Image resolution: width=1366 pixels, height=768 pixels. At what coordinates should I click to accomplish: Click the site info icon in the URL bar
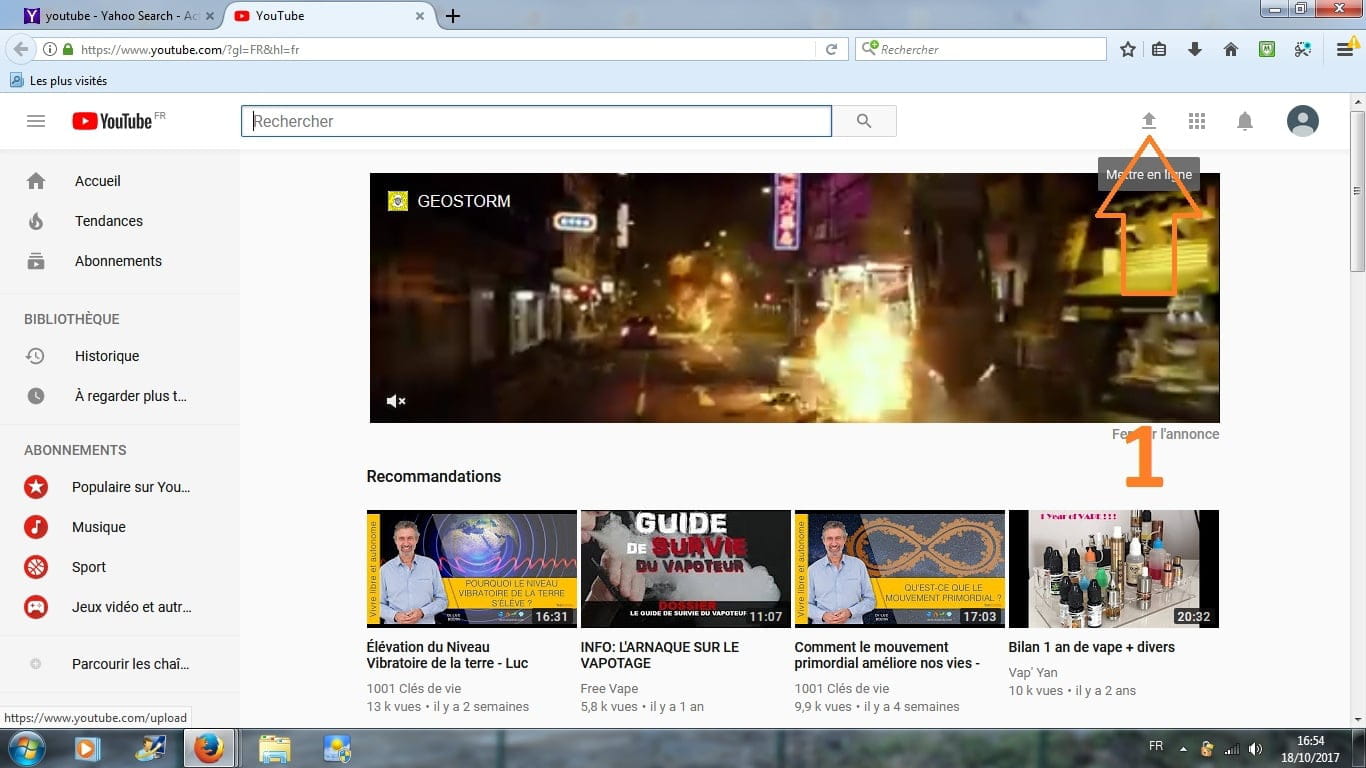(x=50, y=49)
